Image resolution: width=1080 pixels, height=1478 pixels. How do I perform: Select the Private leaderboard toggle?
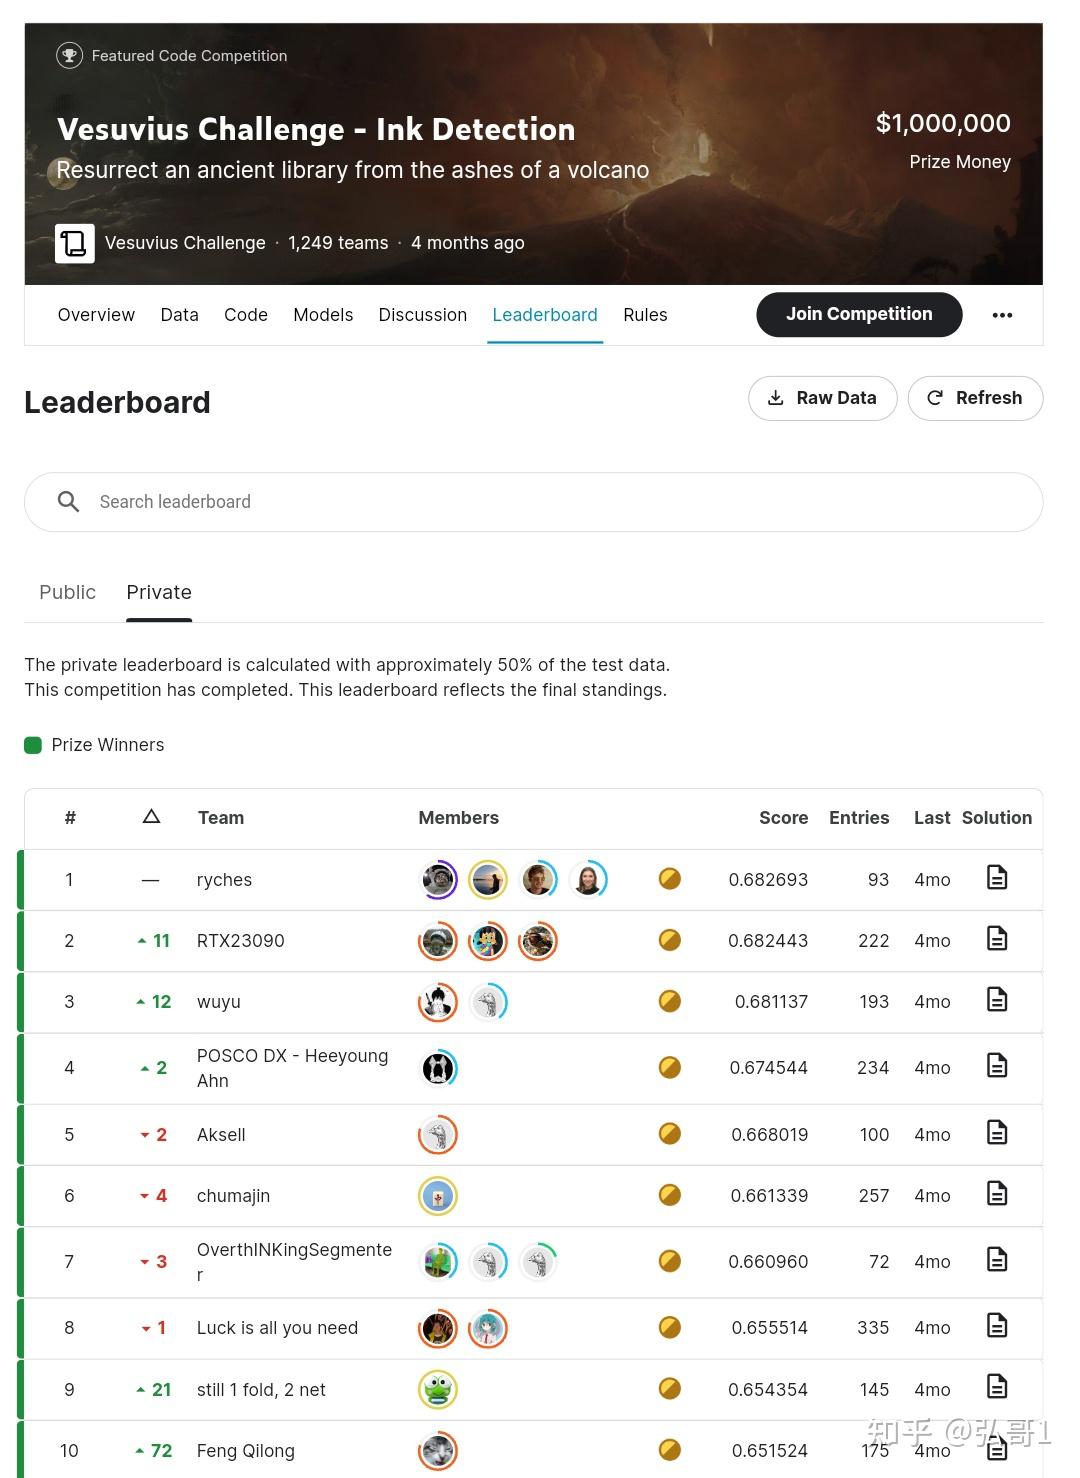tap(158, 592)
